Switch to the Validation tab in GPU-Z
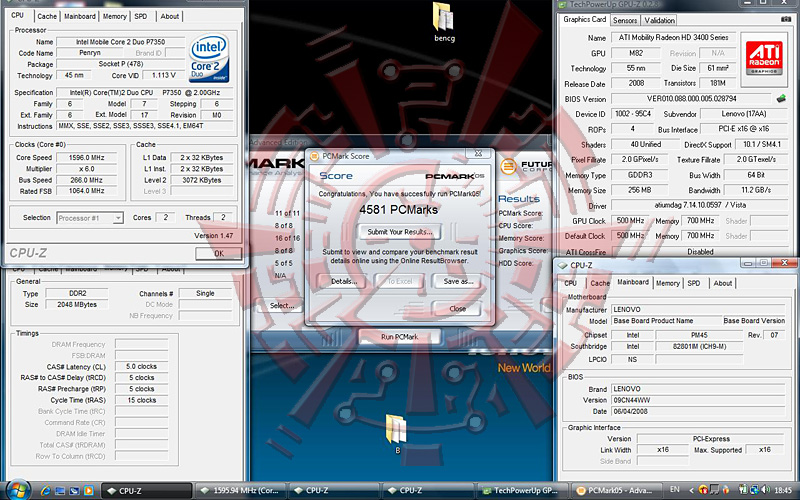This screenshot has width=800, height=500. click(659, 20)
